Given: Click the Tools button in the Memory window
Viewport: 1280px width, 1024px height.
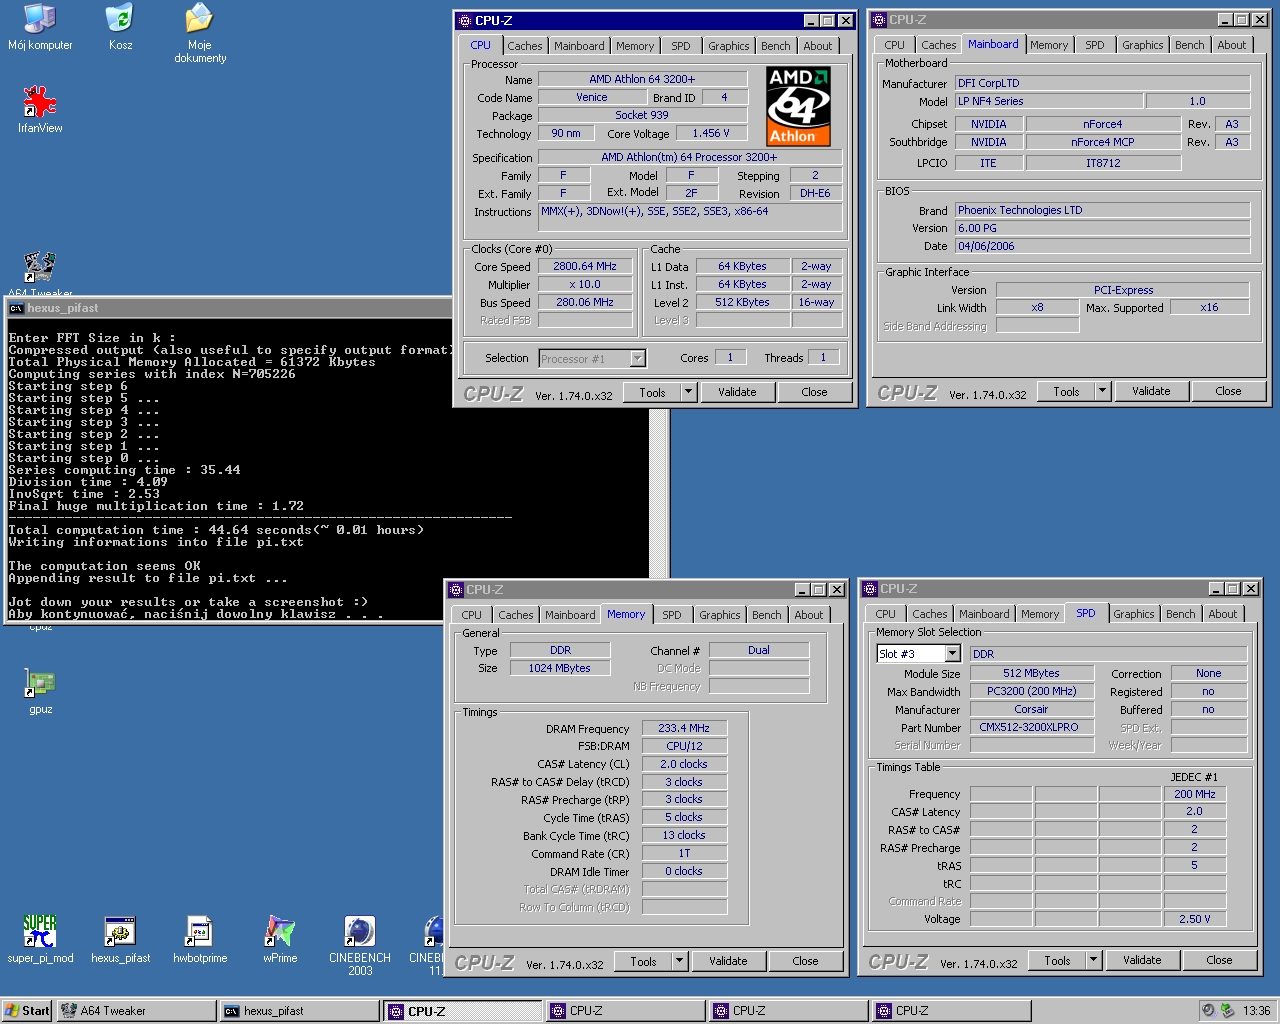Looking at the screenshot, I should pos(643,962).
